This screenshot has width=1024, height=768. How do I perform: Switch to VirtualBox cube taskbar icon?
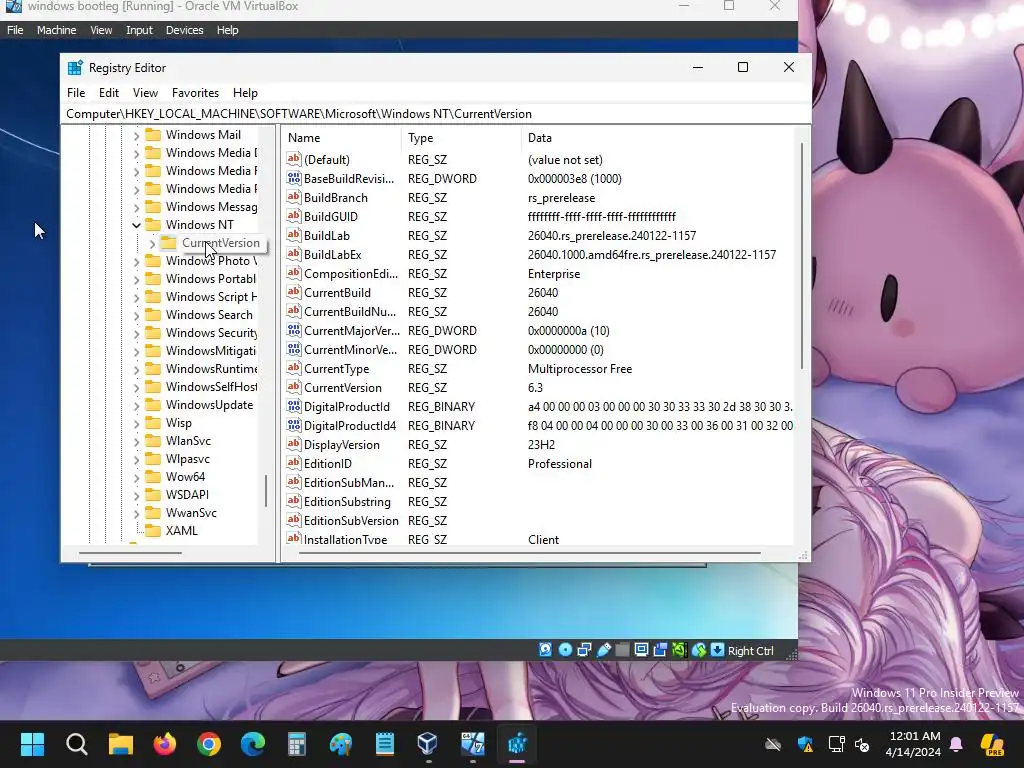point(428,744)
